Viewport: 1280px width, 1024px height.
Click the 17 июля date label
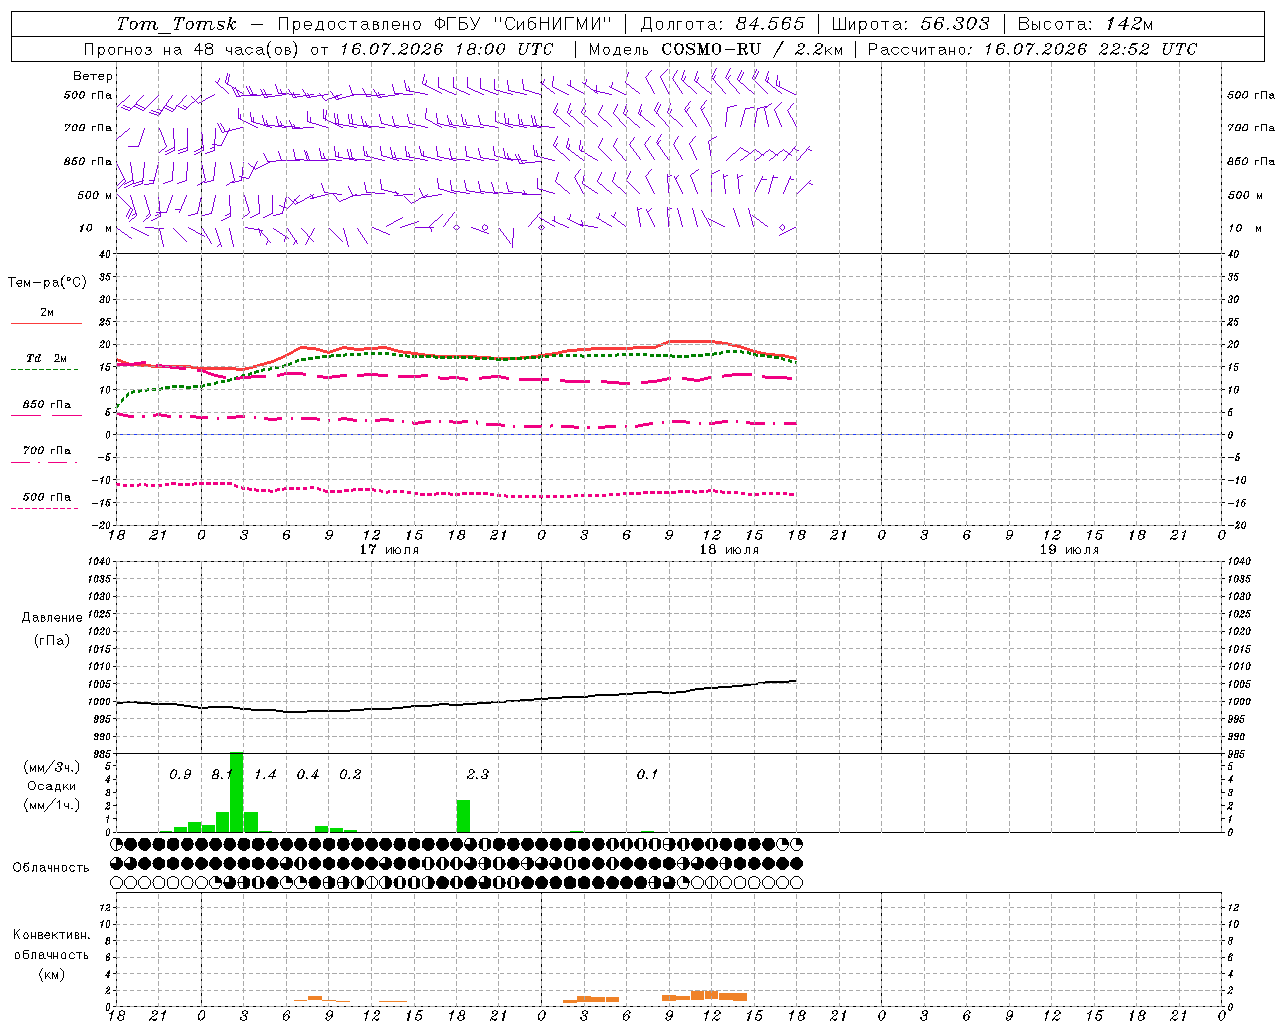[x=389, y=549]
